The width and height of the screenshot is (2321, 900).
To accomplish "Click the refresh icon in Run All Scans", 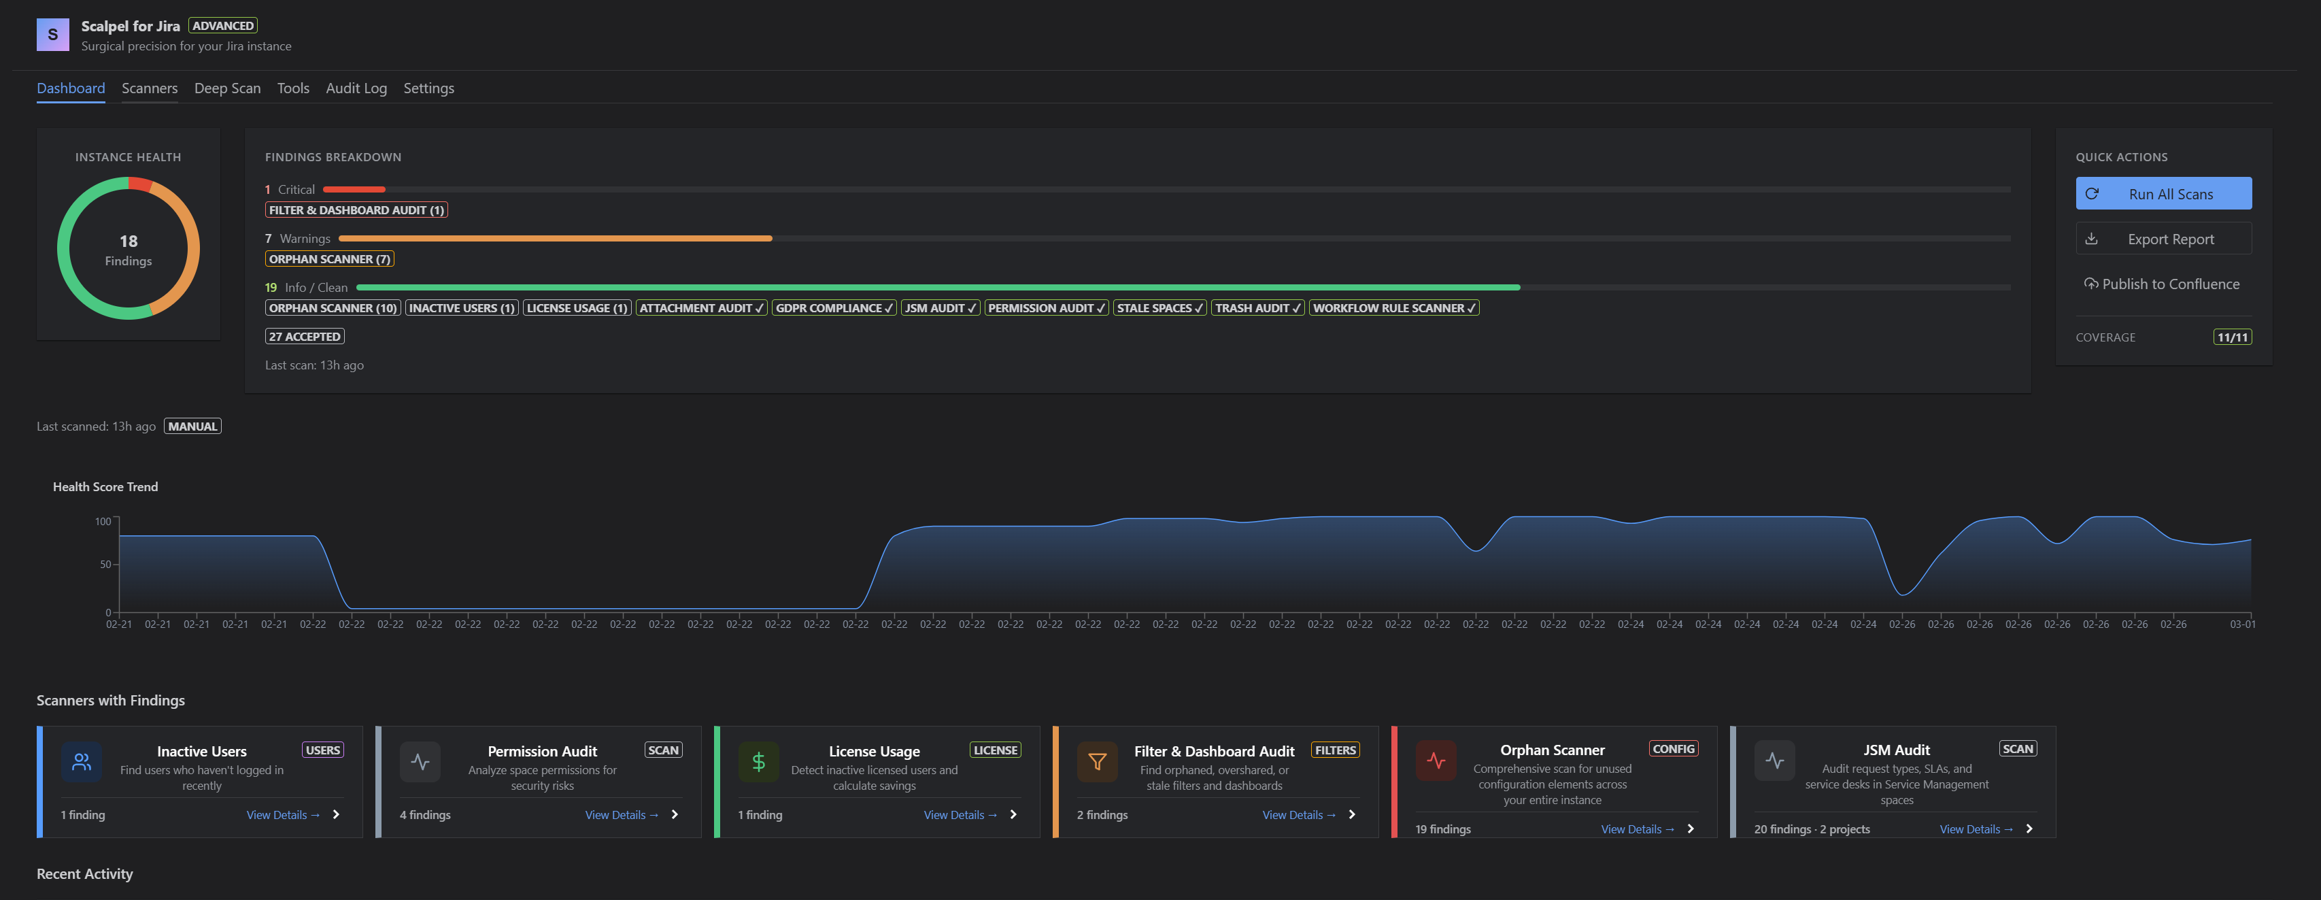I will 2092,194.
